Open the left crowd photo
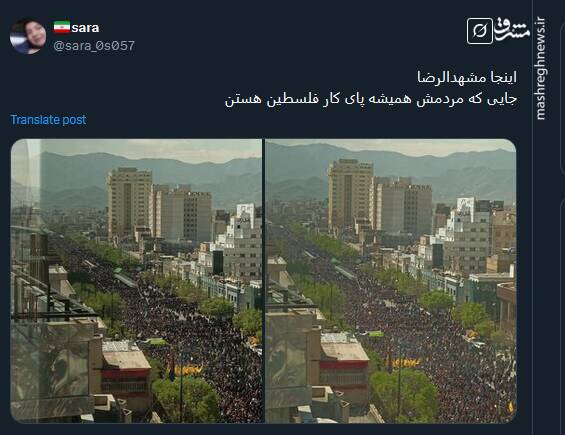 tap(137, 281)
